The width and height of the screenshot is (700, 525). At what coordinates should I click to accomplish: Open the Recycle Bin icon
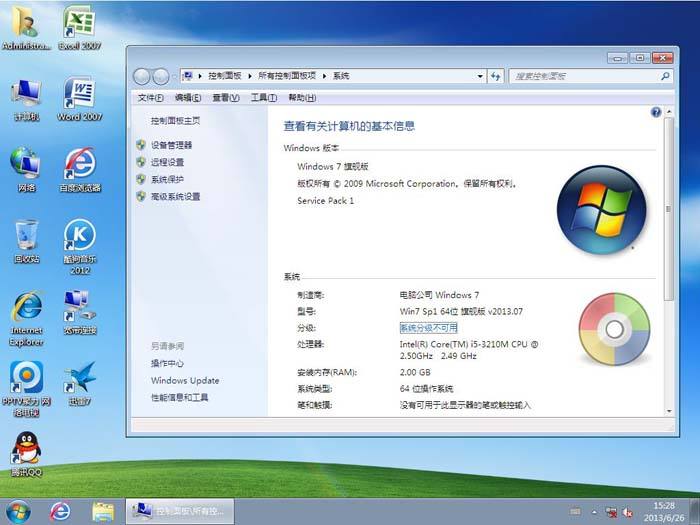point(26,237)
